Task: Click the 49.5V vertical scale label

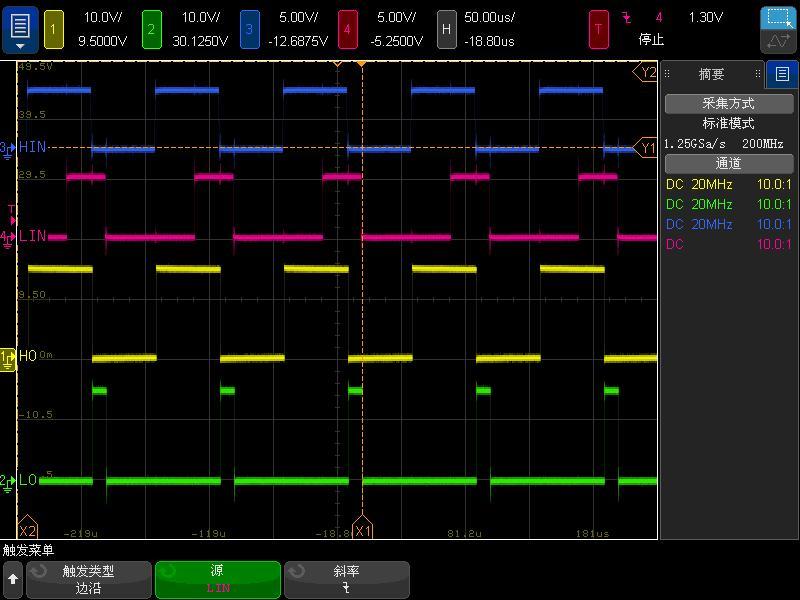Action: [35, 66]
